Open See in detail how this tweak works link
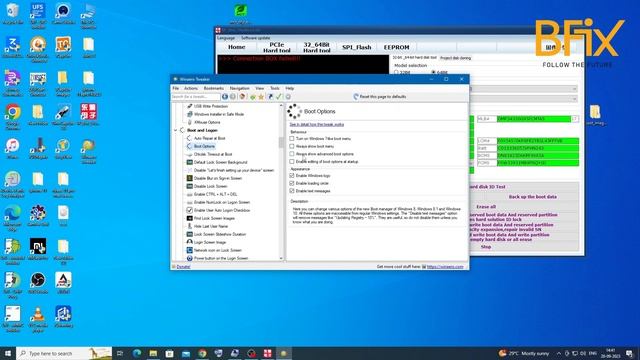 [x=317, y=124]
